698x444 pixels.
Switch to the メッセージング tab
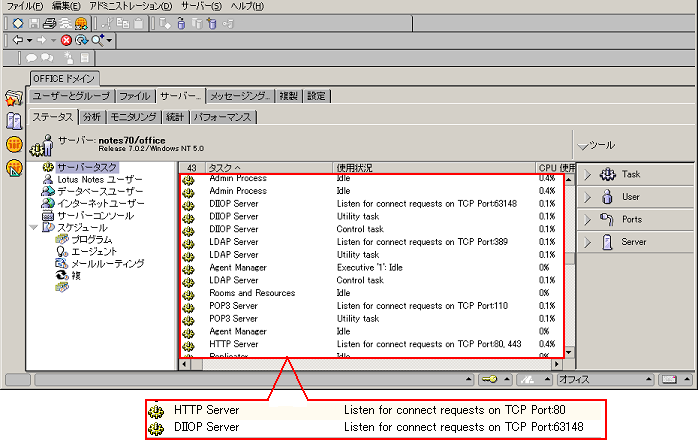coord(240,96)
